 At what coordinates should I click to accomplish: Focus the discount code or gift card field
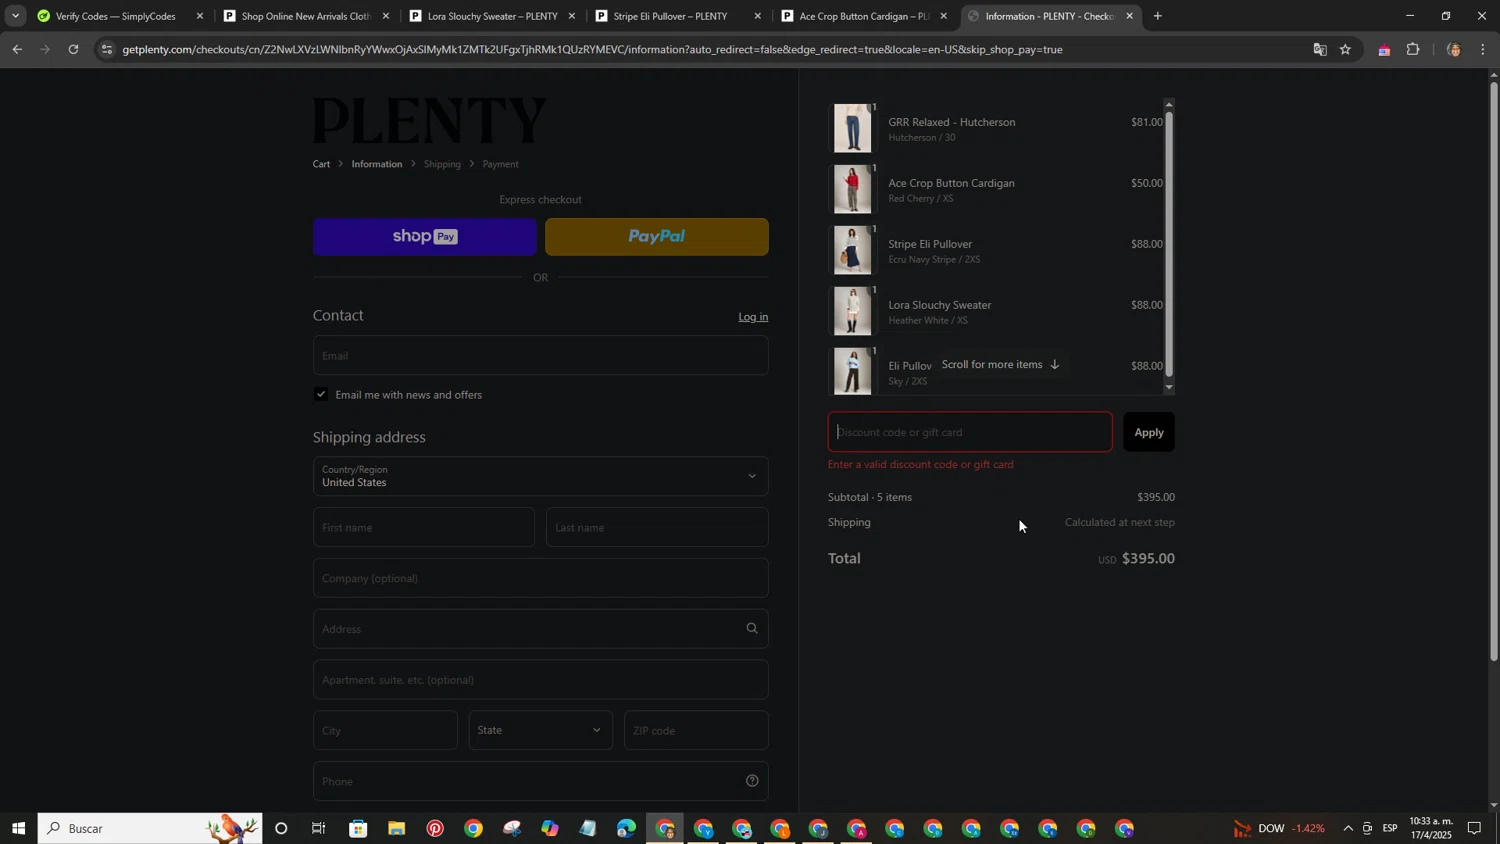point(970,432)
